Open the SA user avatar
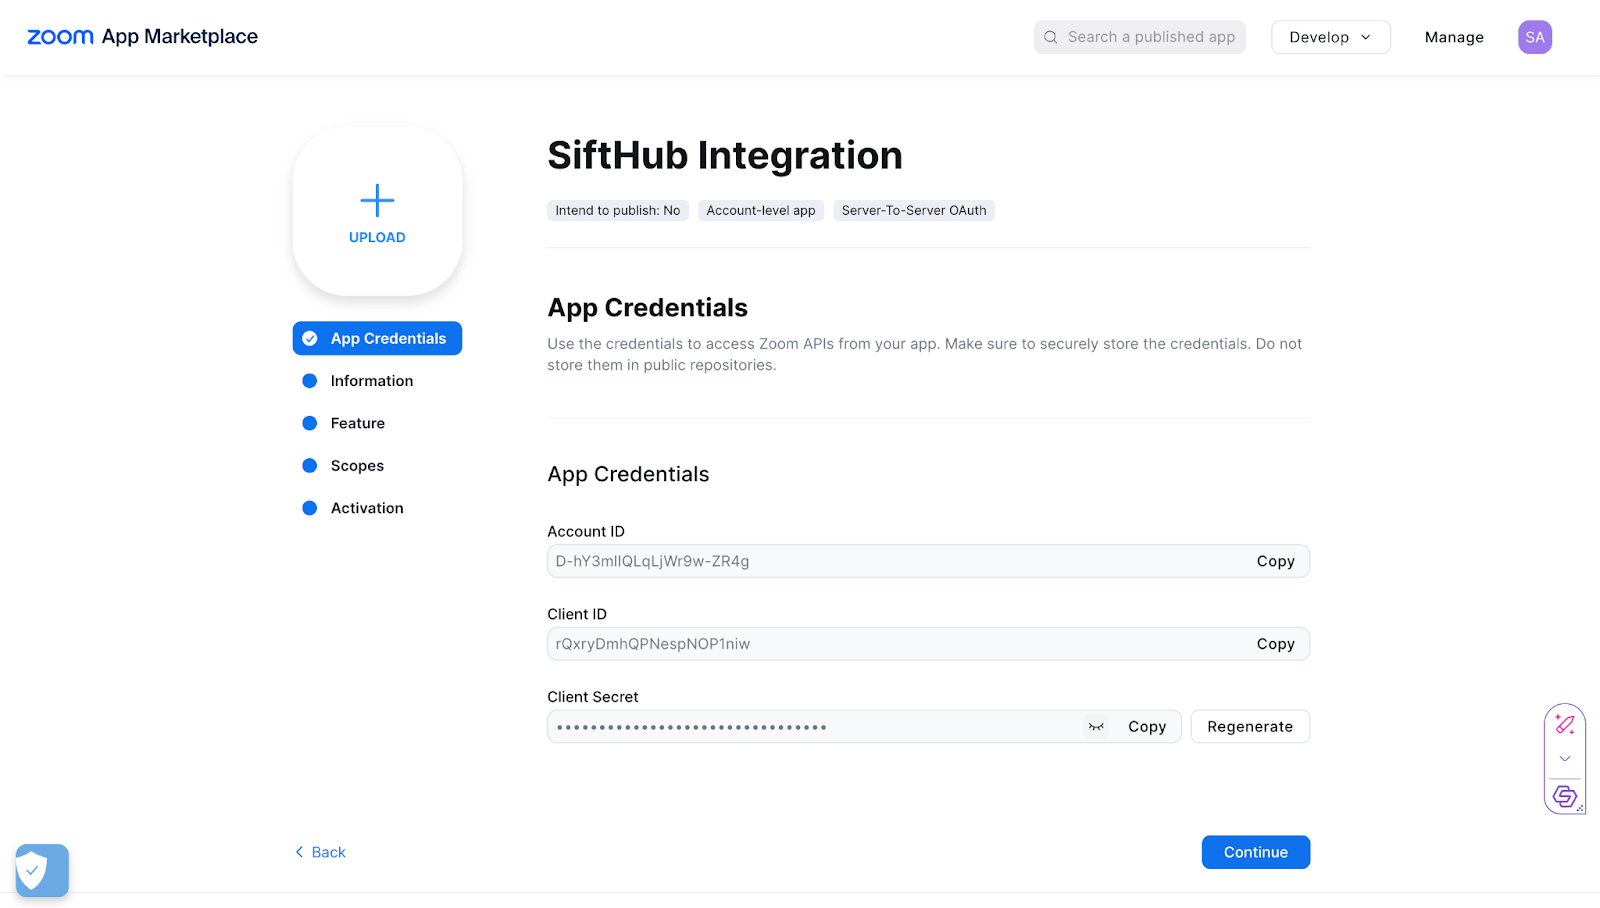 pos(1534,37)
